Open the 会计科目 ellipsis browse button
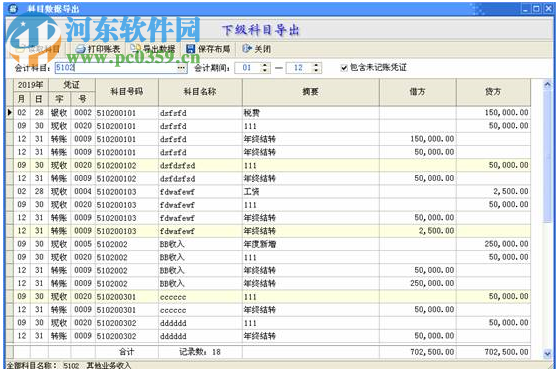This screenshot has height=369, width=560. click(182, 68)
